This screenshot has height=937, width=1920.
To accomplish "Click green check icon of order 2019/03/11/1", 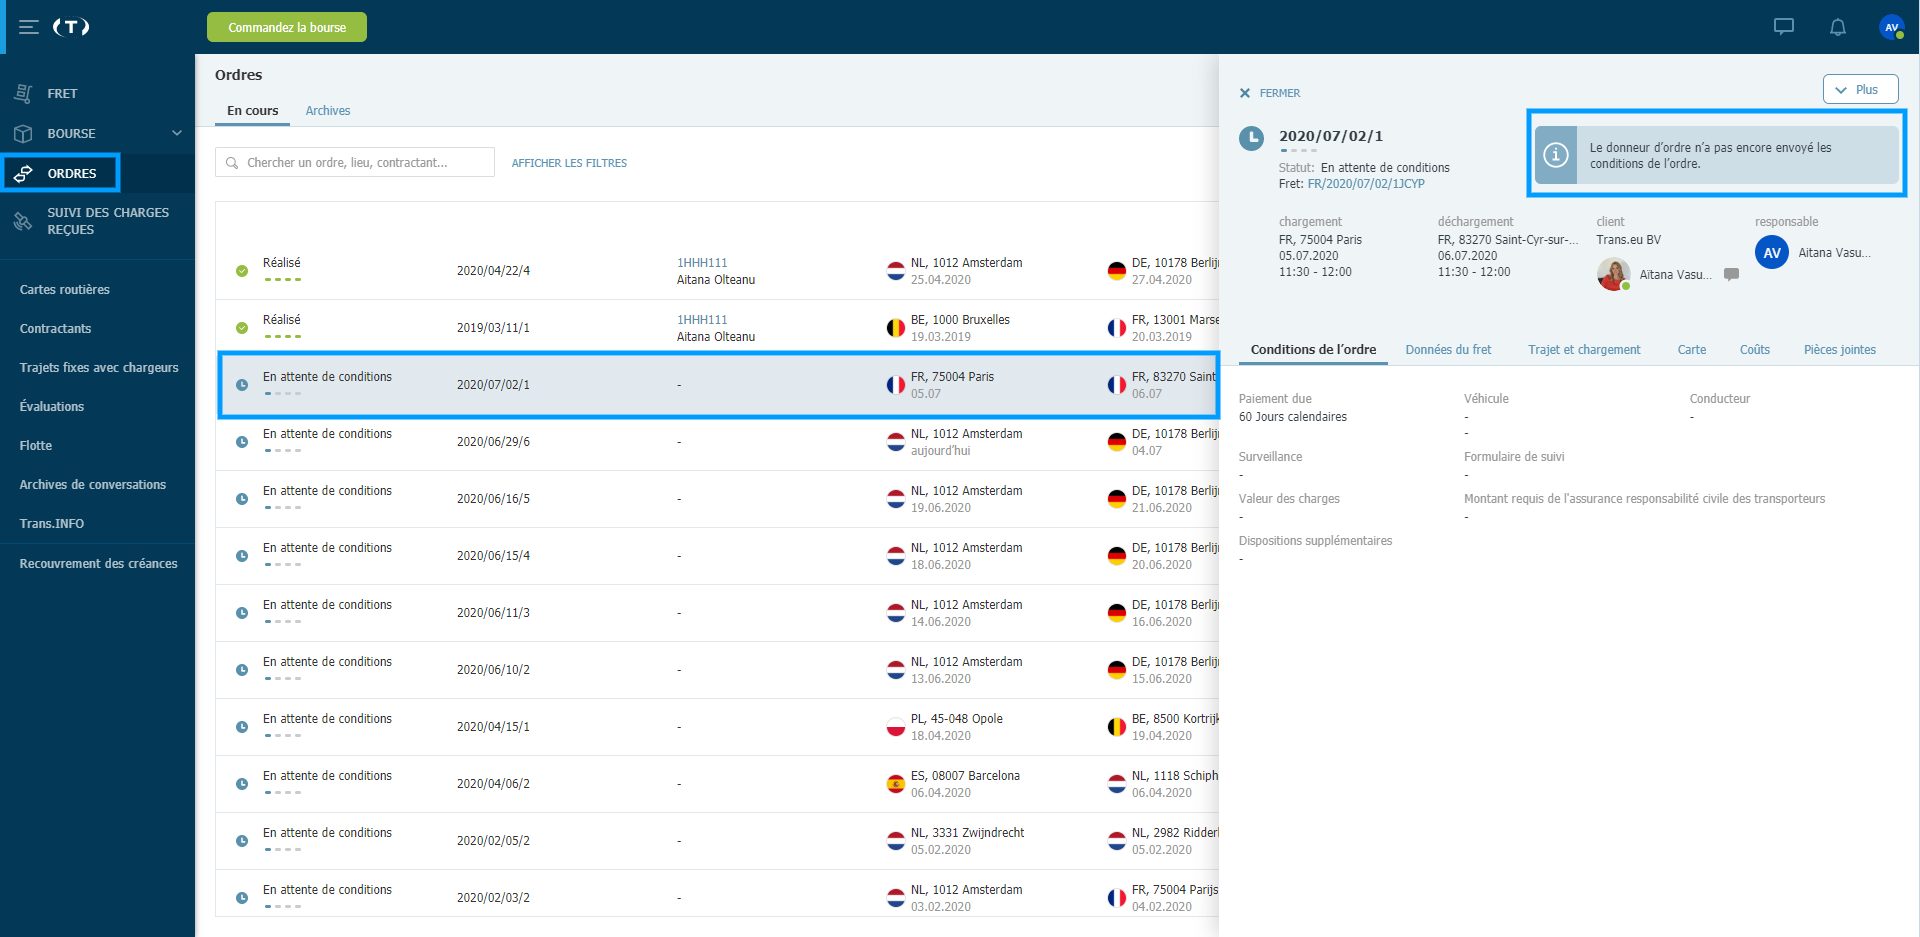I will 242,328.
